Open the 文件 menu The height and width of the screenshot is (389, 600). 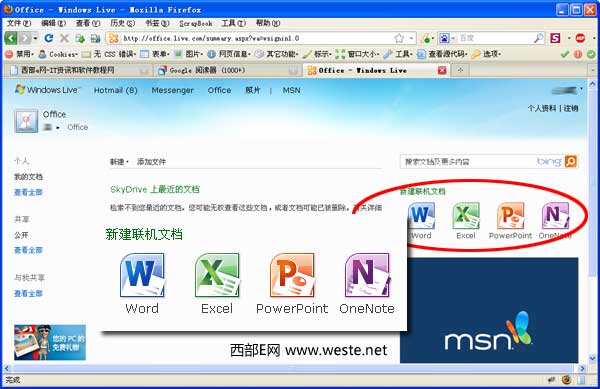(19, 23)
